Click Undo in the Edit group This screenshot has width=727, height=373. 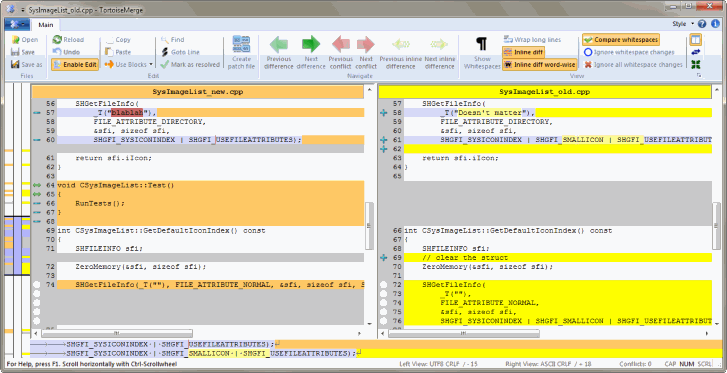(x=66, y=52)
